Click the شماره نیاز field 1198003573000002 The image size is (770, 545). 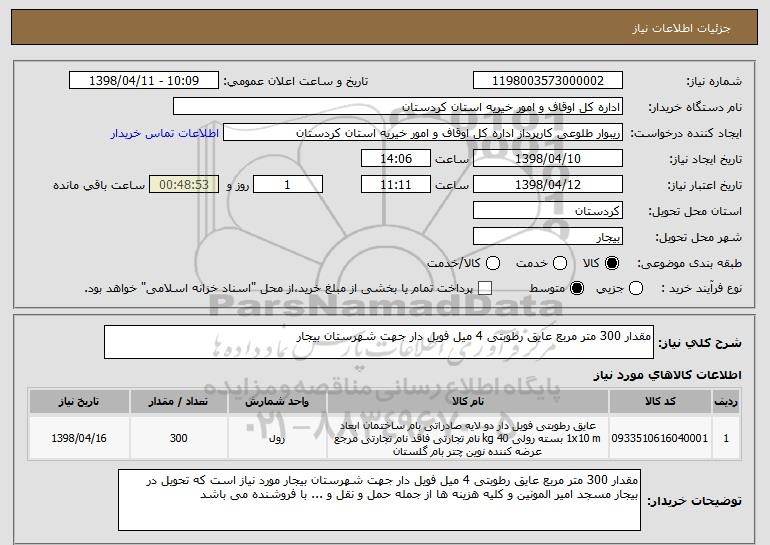click(x=548, y=81)
